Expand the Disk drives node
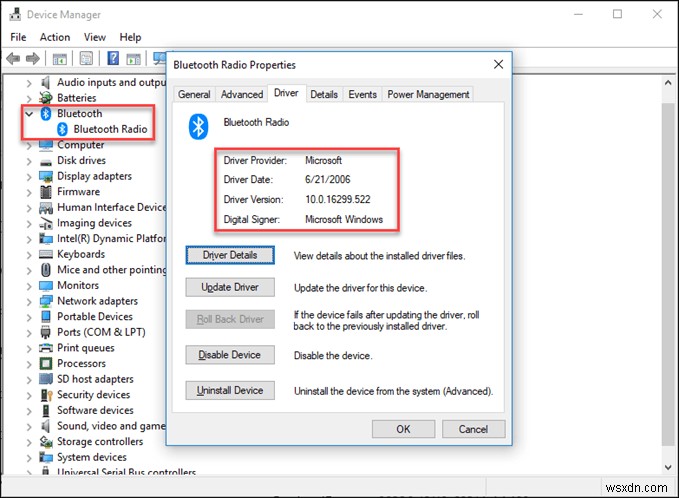Screen dimensions: 679x498 (29, 161)
